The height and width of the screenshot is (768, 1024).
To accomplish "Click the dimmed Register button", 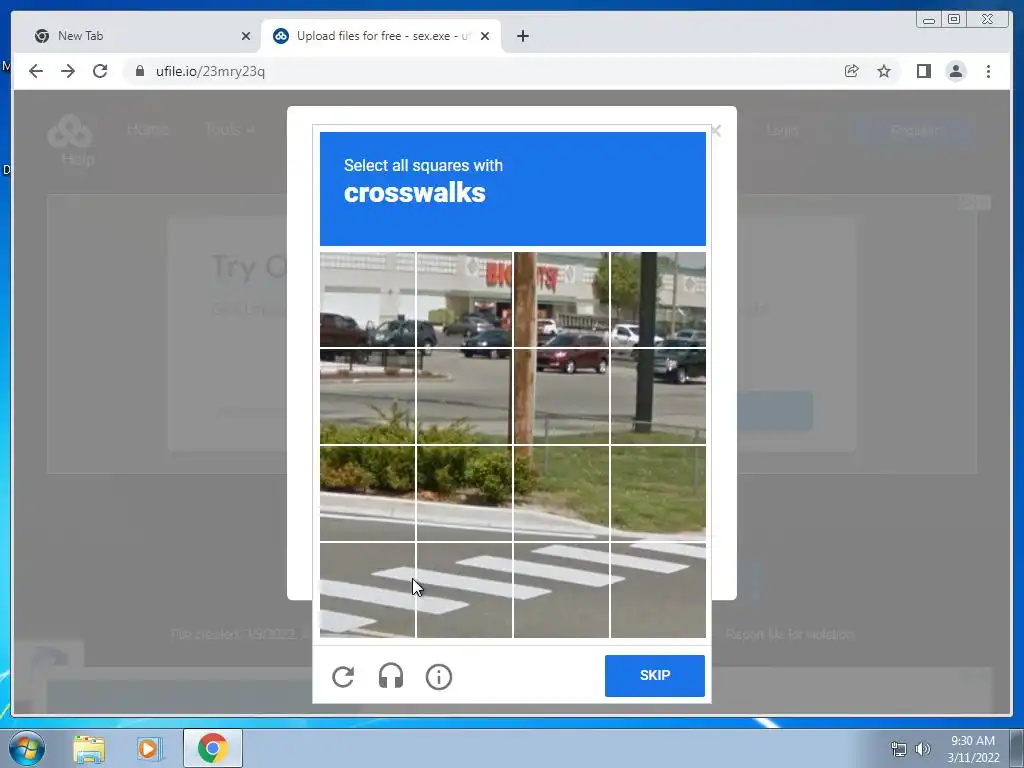I will [x=915, y=130].
